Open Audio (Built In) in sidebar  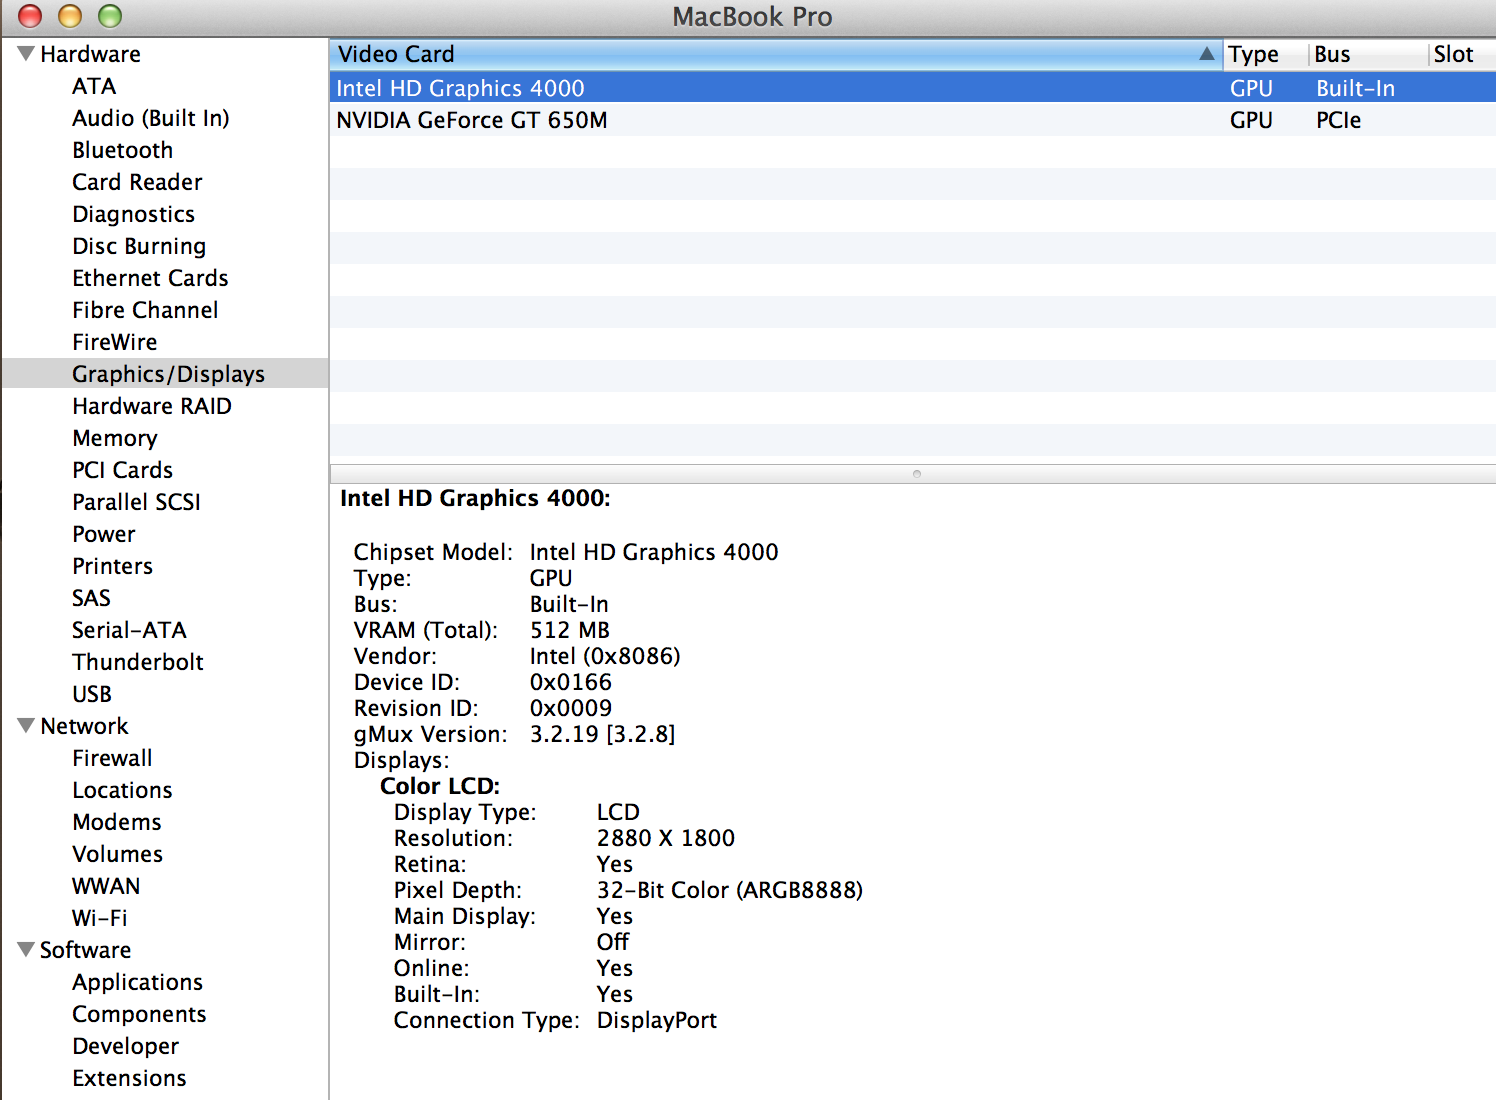[151, 118]
